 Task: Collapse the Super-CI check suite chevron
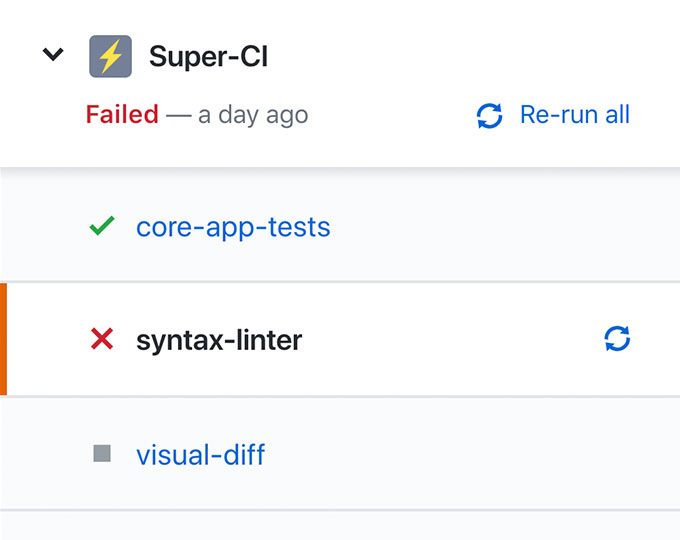coord(53,56)
